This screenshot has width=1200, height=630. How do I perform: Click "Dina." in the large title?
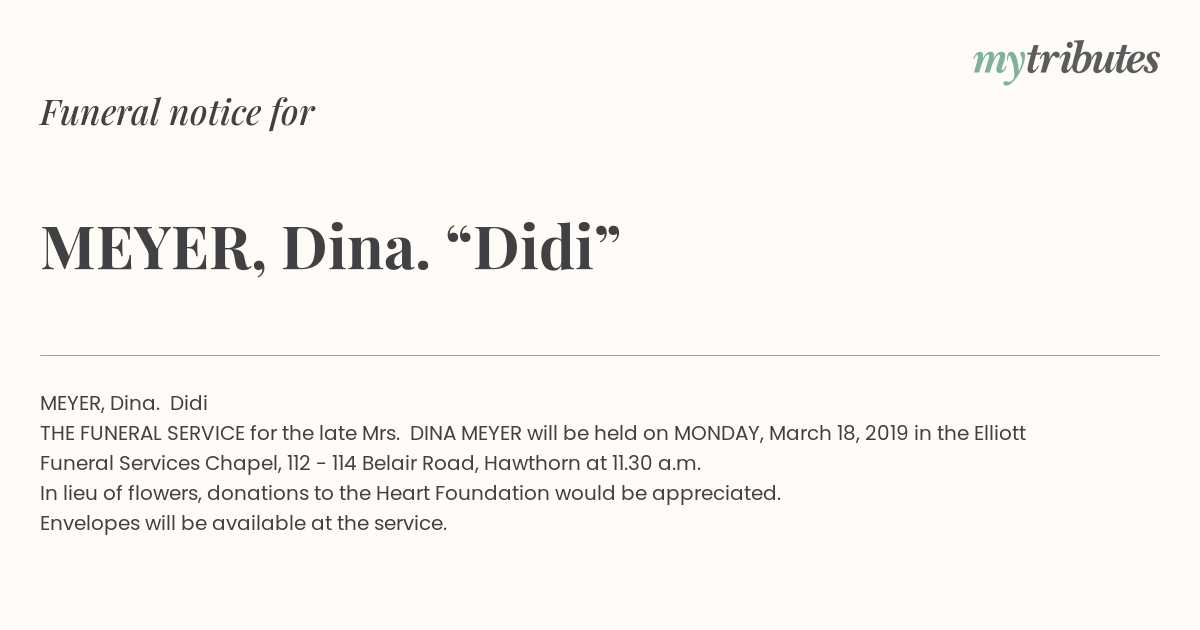point(356,248)
